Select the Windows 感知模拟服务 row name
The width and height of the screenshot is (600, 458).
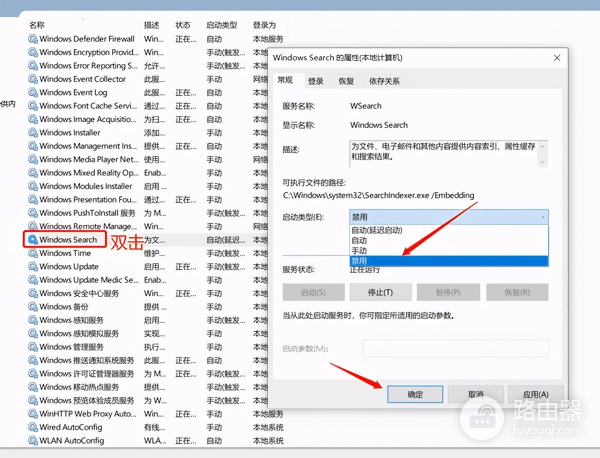[79, 333]
